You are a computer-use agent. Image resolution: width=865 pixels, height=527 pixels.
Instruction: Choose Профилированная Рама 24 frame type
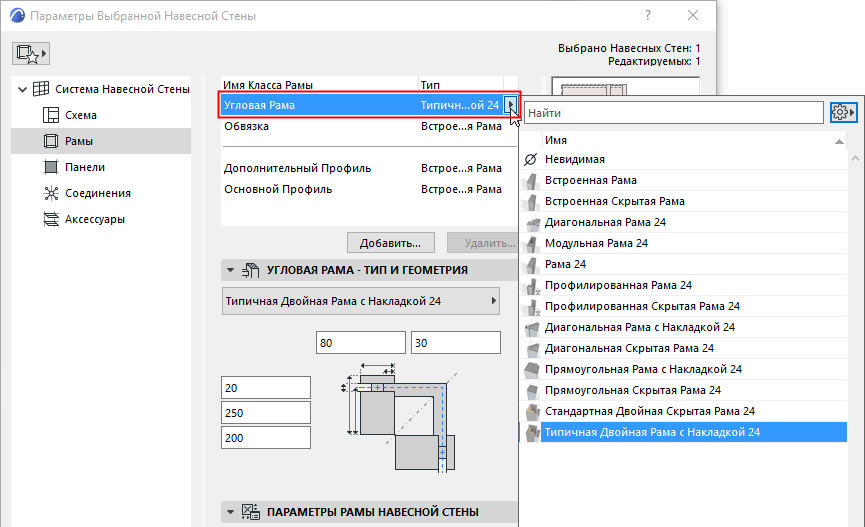[x=683, y=285]
